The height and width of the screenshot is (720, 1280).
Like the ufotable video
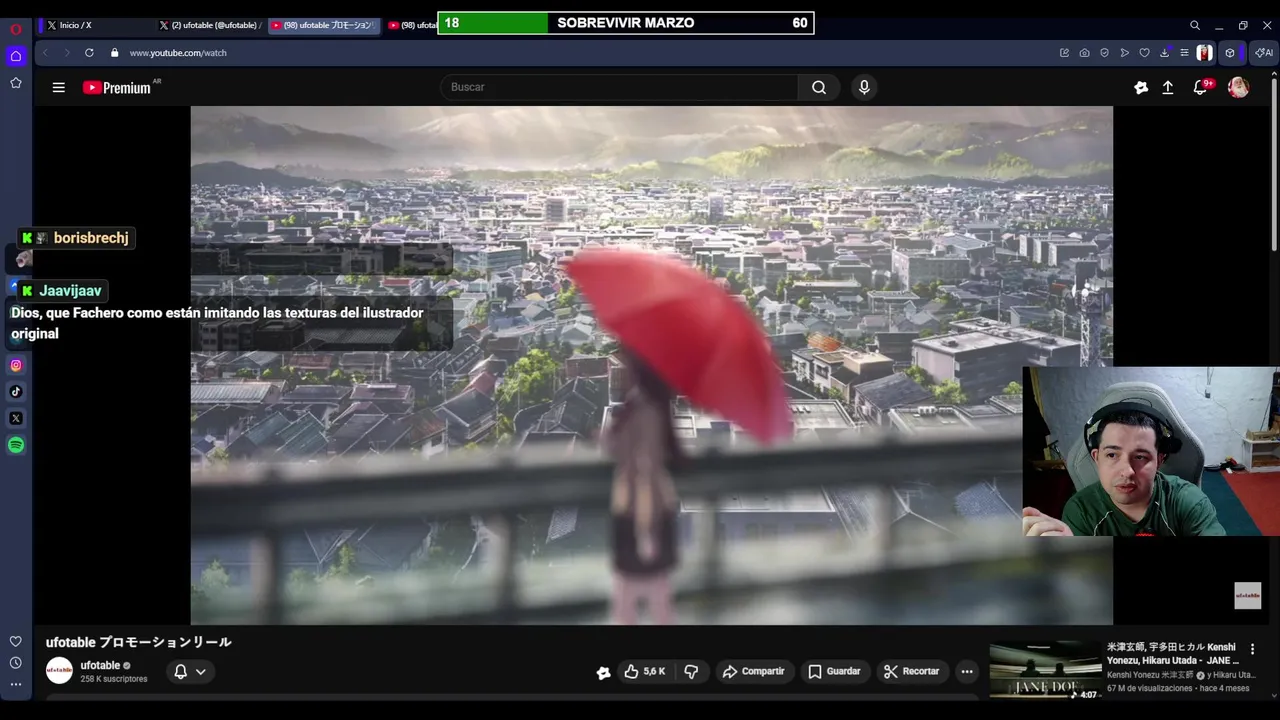pyautogui.click(x=644, y=671)
